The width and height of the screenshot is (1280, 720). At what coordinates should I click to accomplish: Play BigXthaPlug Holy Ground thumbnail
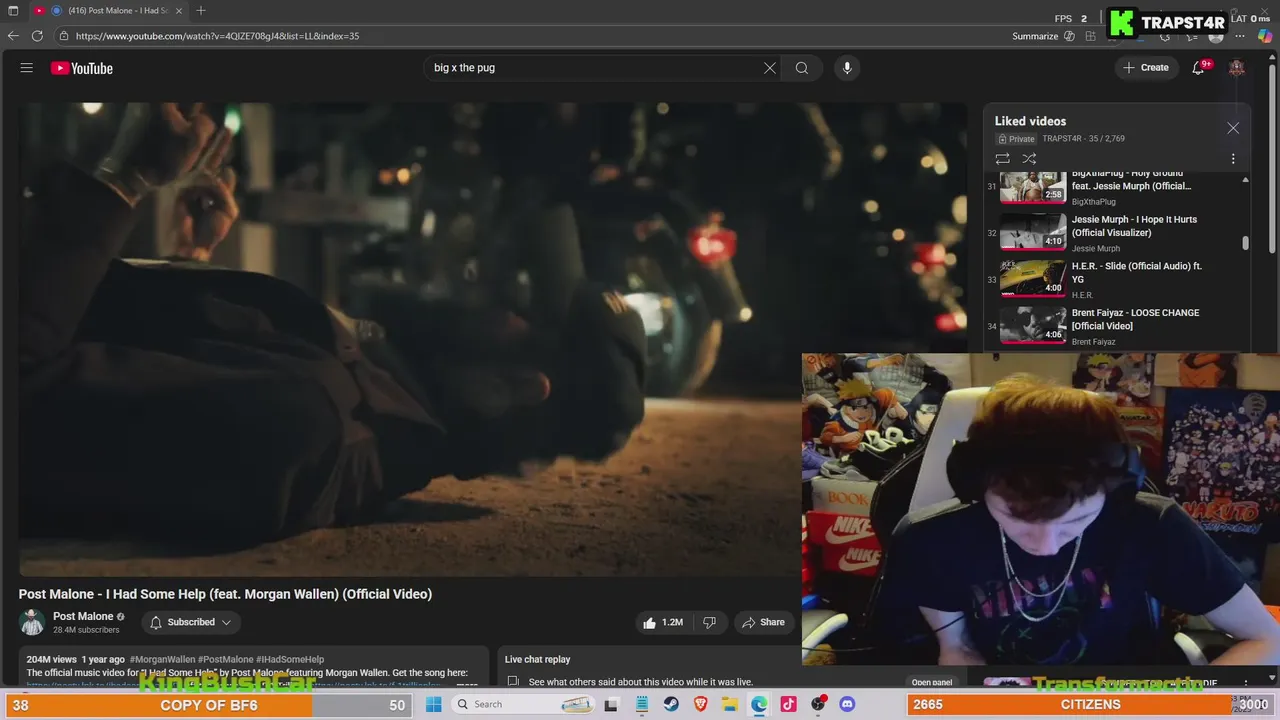point(1033,186)
